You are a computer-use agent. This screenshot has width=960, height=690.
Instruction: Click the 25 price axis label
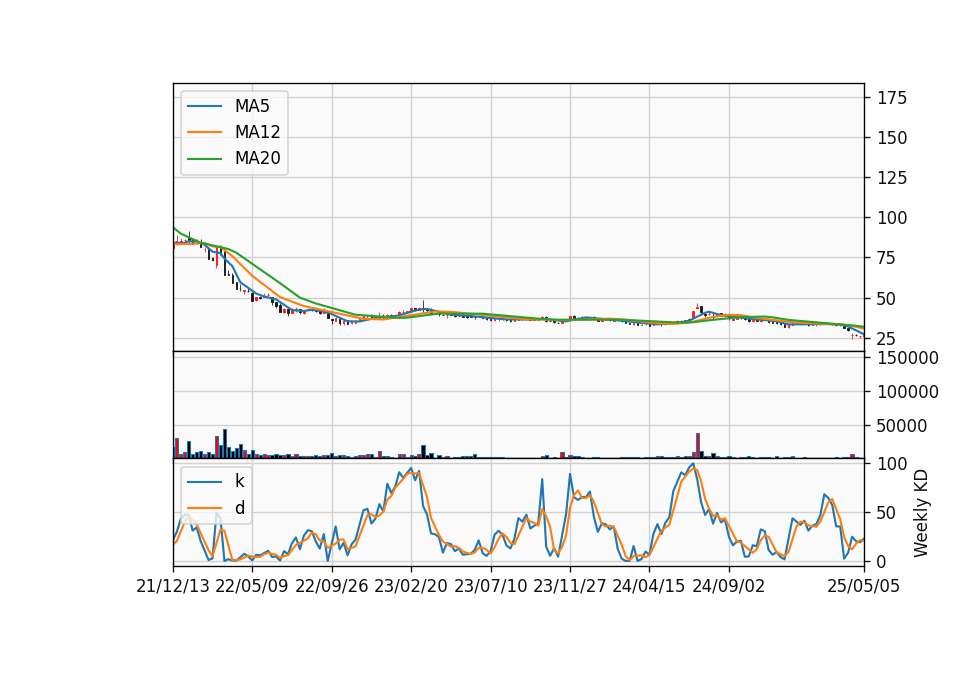(x=887, y=339)
